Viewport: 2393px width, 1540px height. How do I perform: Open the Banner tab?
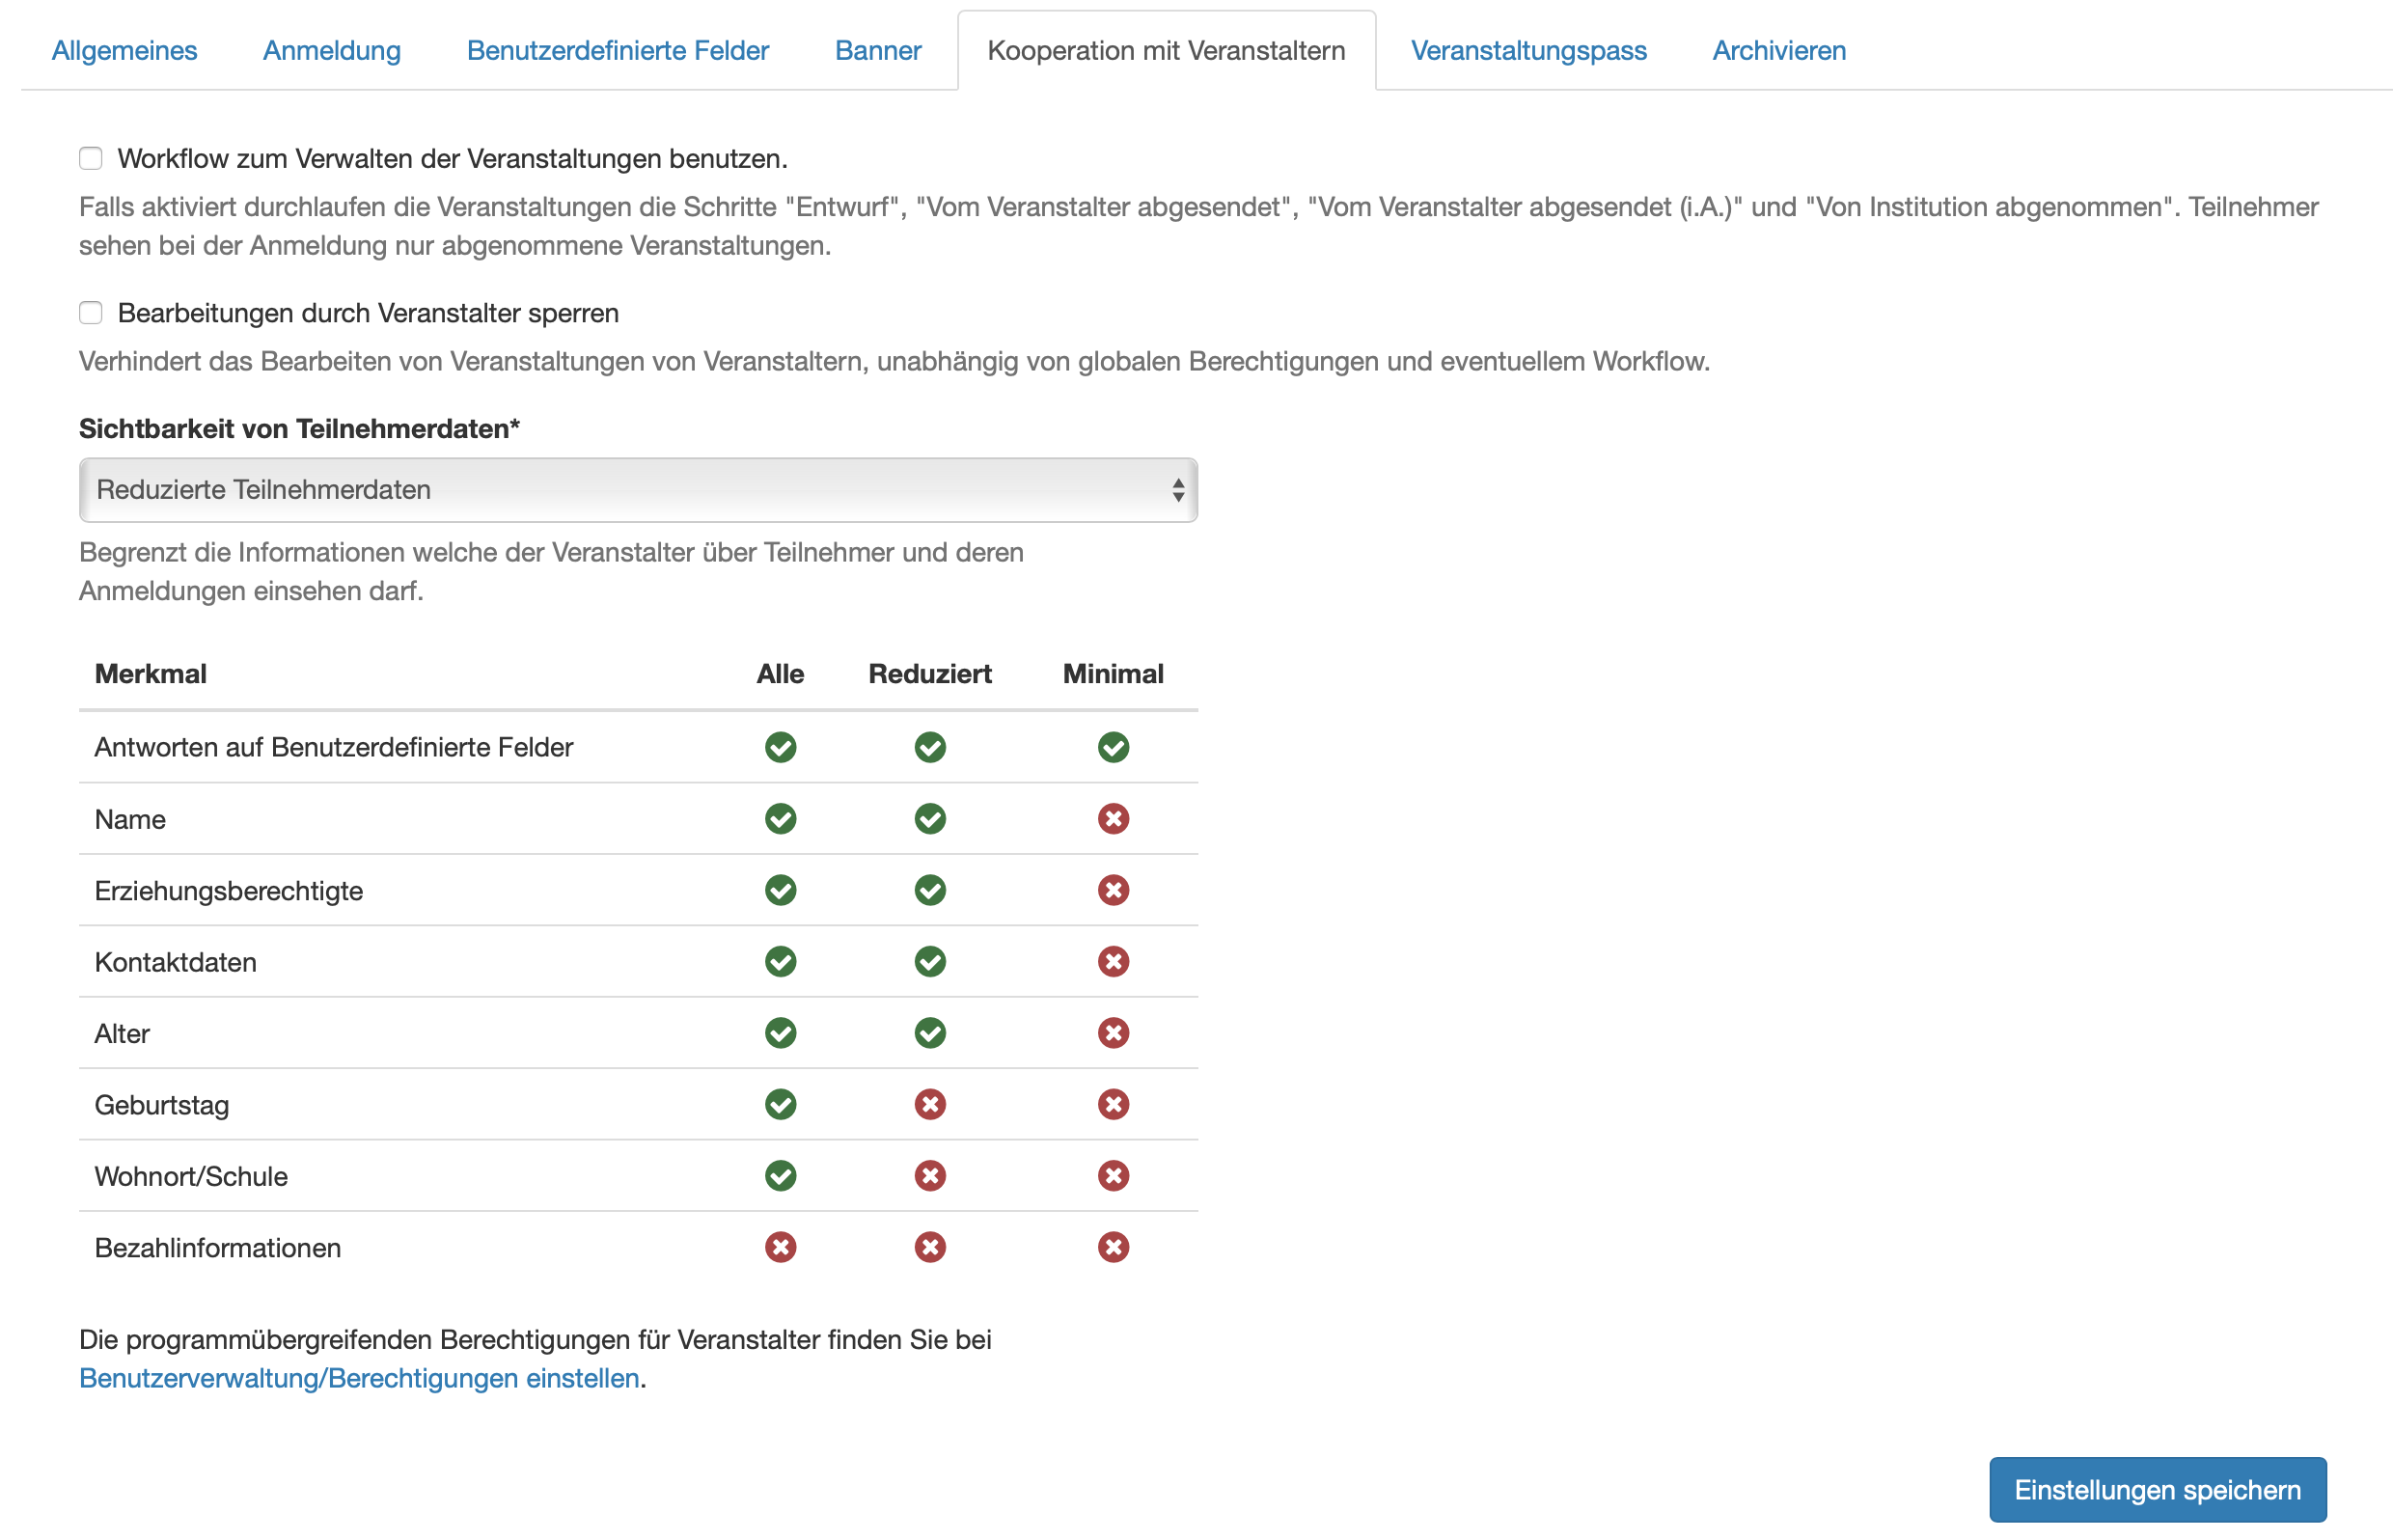pos(877,50)
